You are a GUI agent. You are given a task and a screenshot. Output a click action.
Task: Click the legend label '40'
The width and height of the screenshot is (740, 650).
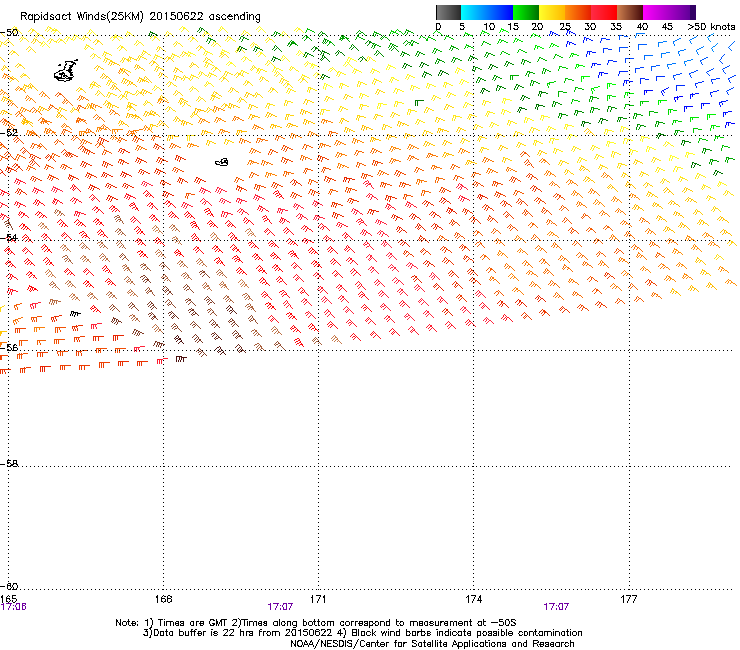point(642,27)
